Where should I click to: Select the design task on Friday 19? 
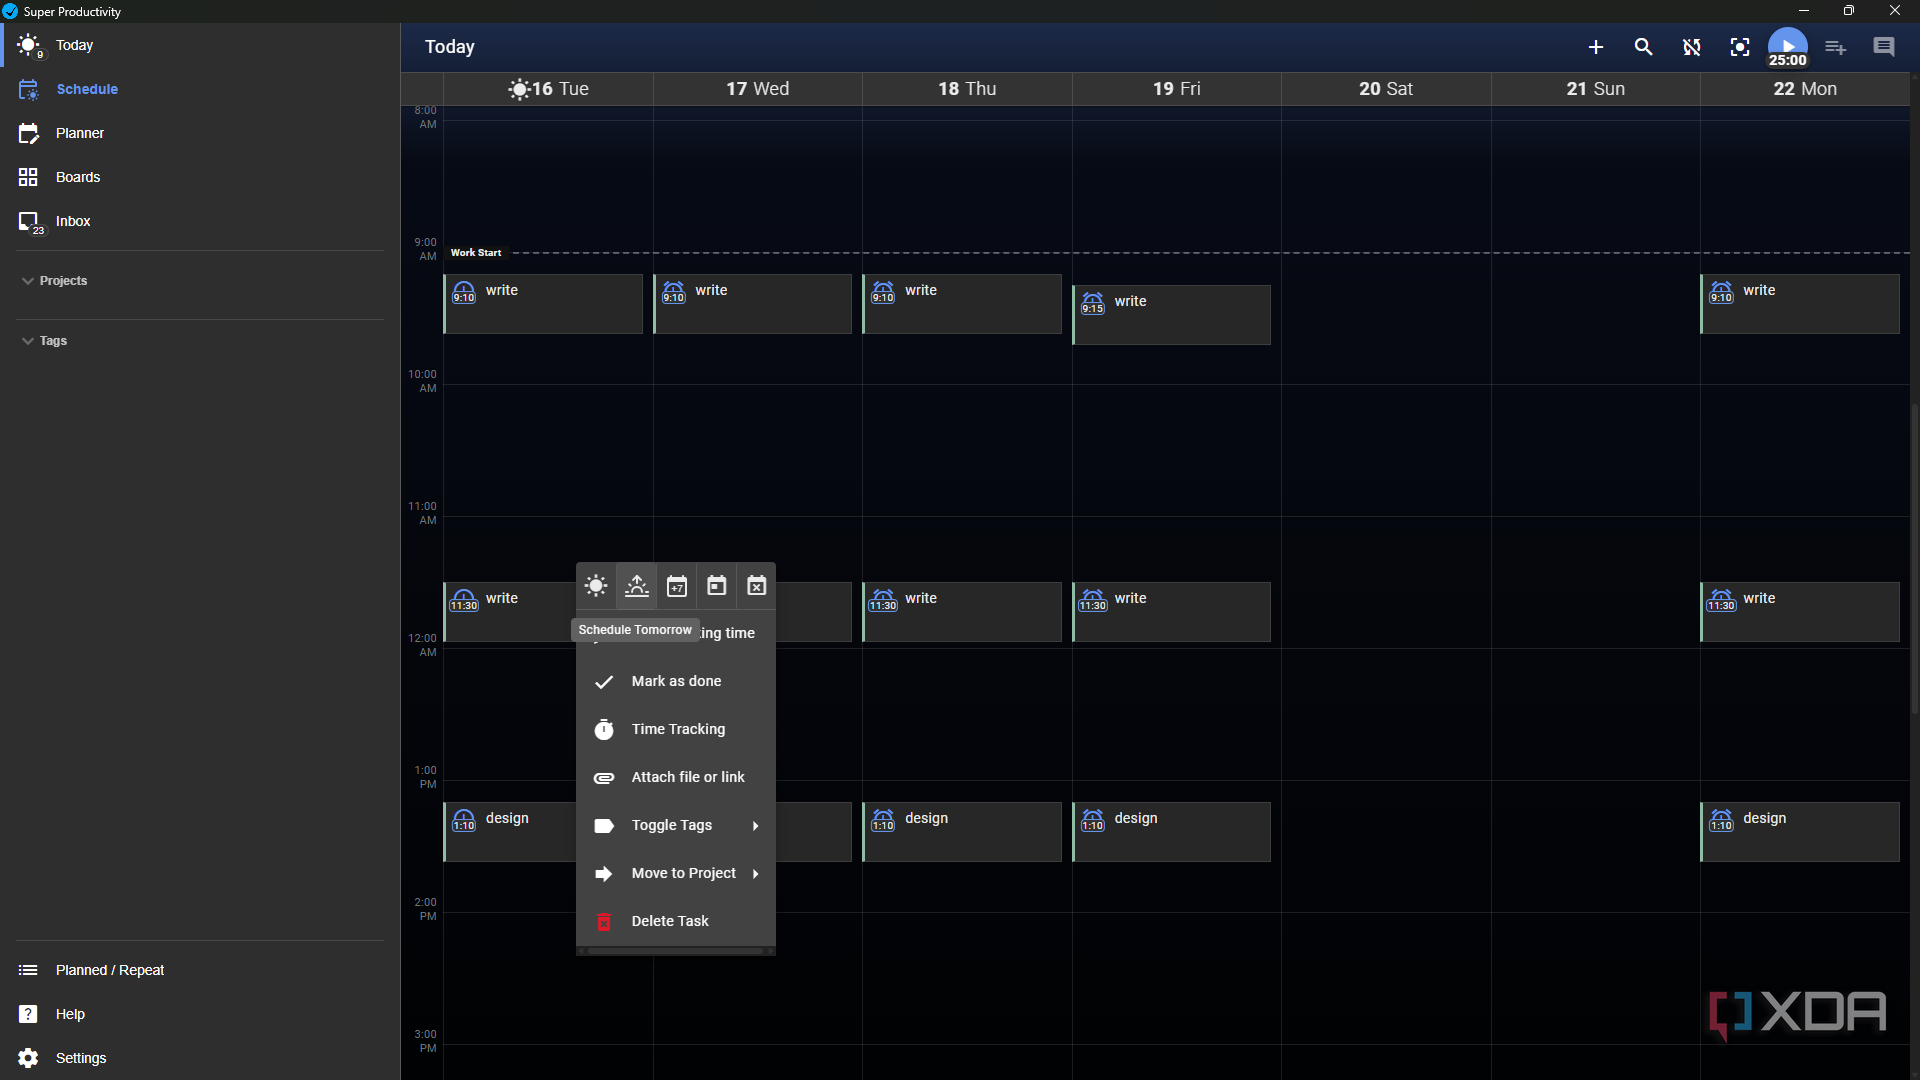1171,832
